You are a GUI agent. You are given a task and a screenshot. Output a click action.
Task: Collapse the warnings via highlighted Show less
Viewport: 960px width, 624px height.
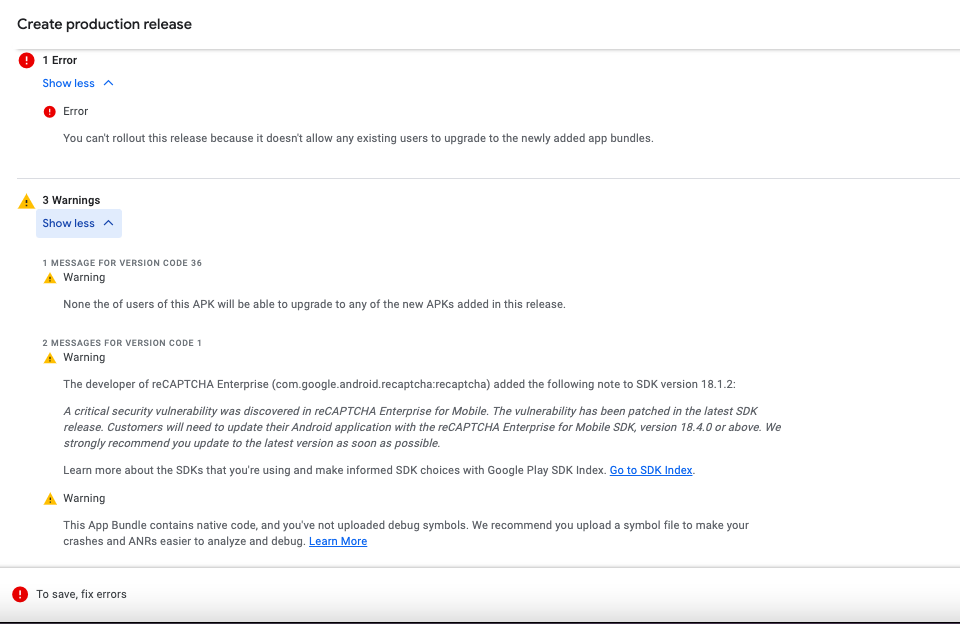[78, 224]
